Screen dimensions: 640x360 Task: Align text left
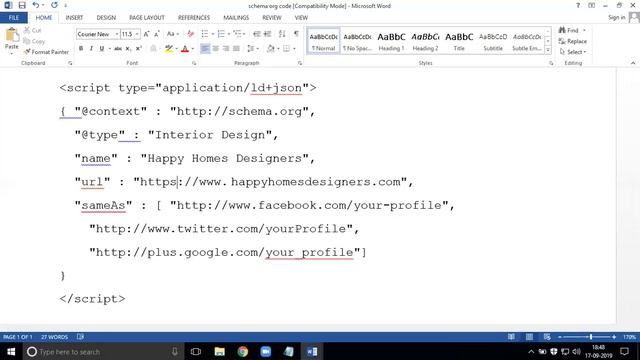coord(205,49)
